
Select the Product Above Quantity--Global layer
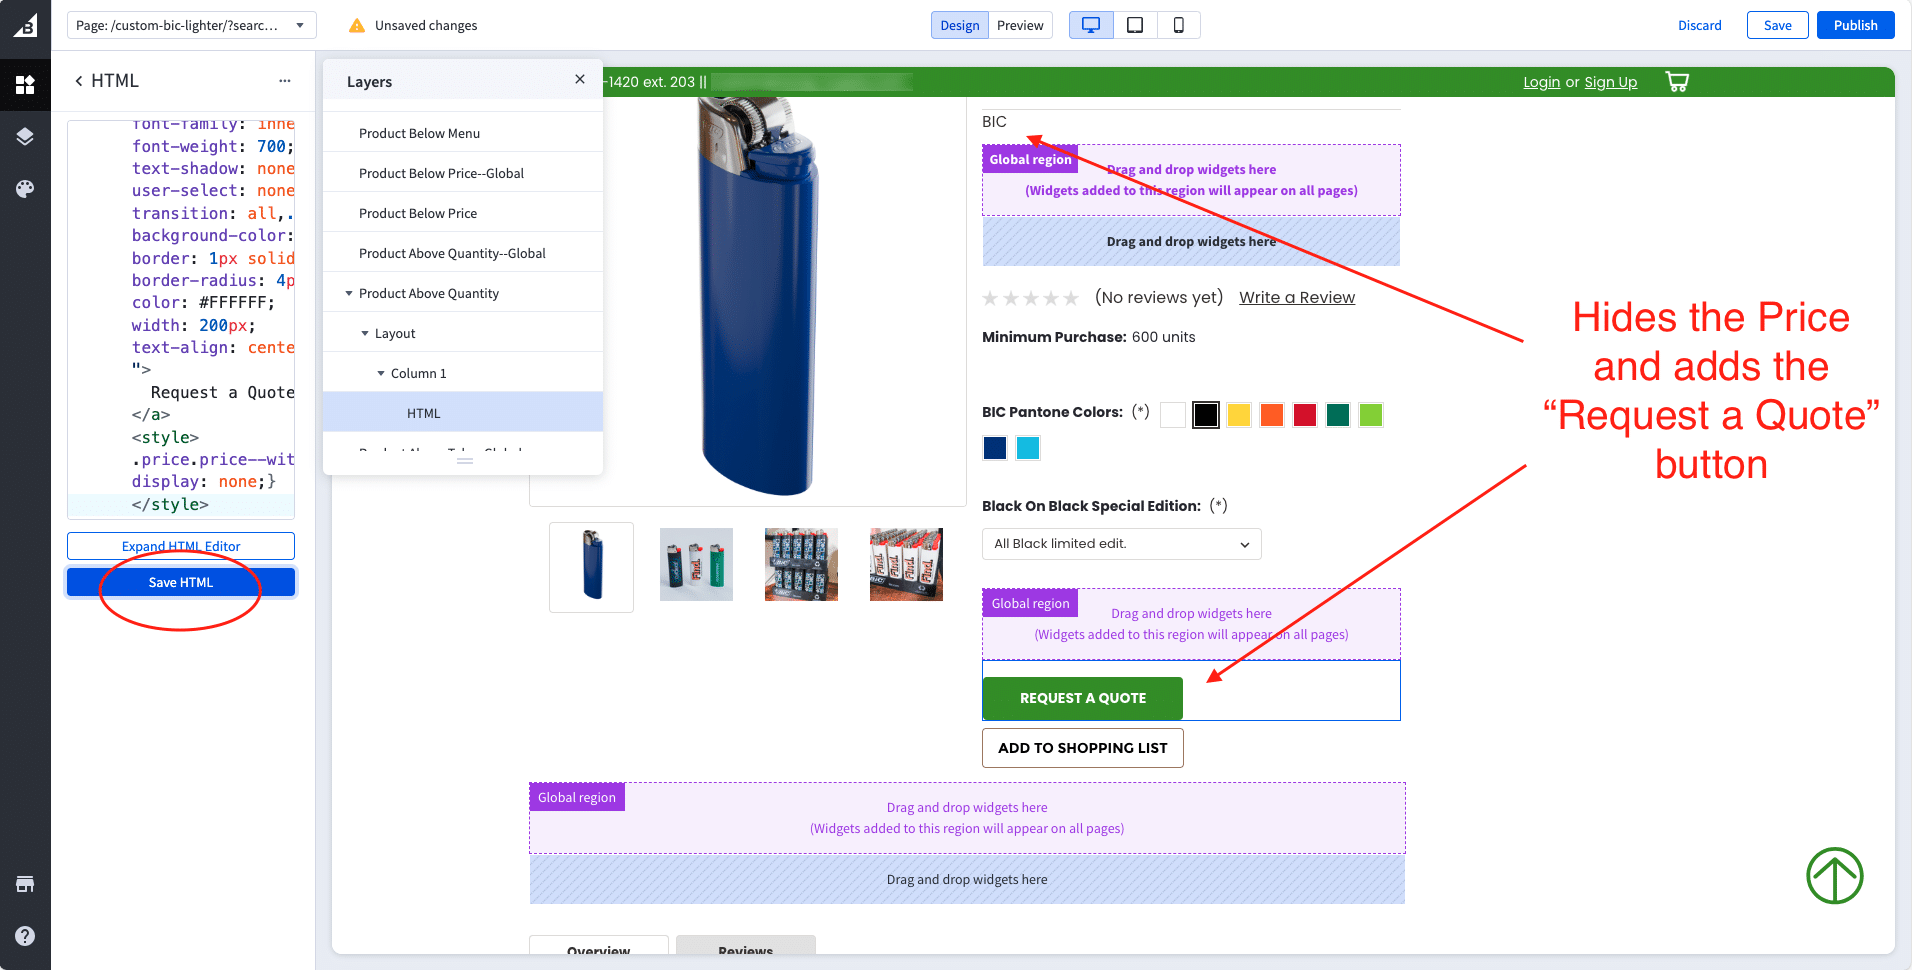(463, 253)
